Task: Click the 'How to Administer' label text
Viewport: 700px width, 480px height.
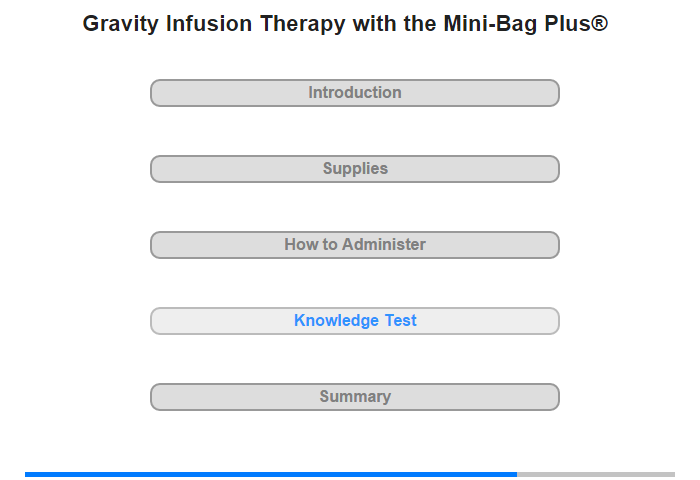Action: 355,245
